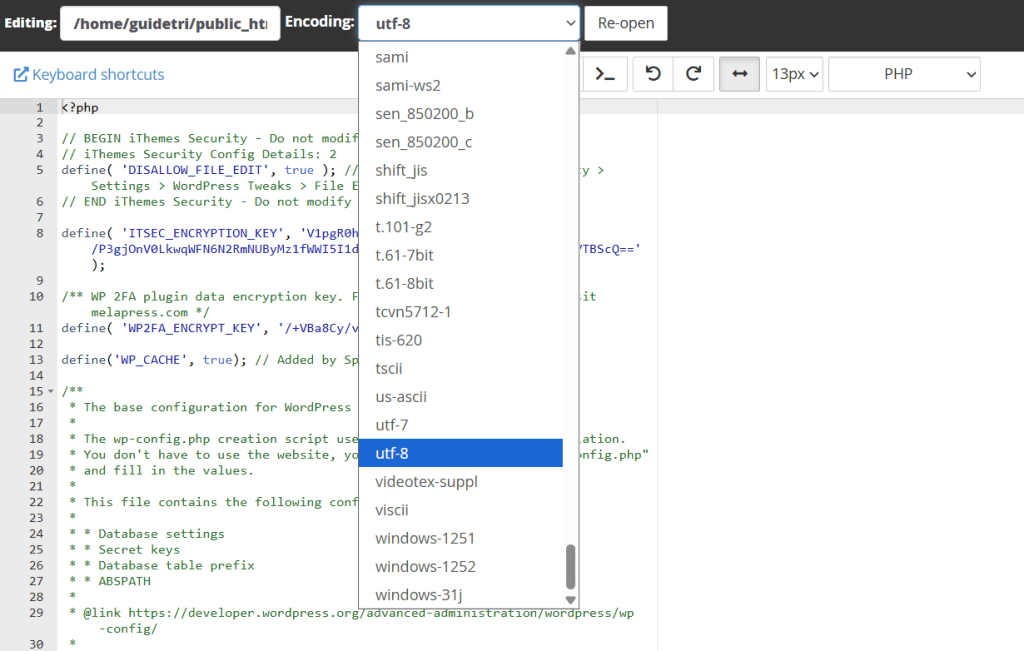Open the PHP language mode dropdown
Image resolution: width=1024 pixels, height=651 pixels.
tap(904, 74)
